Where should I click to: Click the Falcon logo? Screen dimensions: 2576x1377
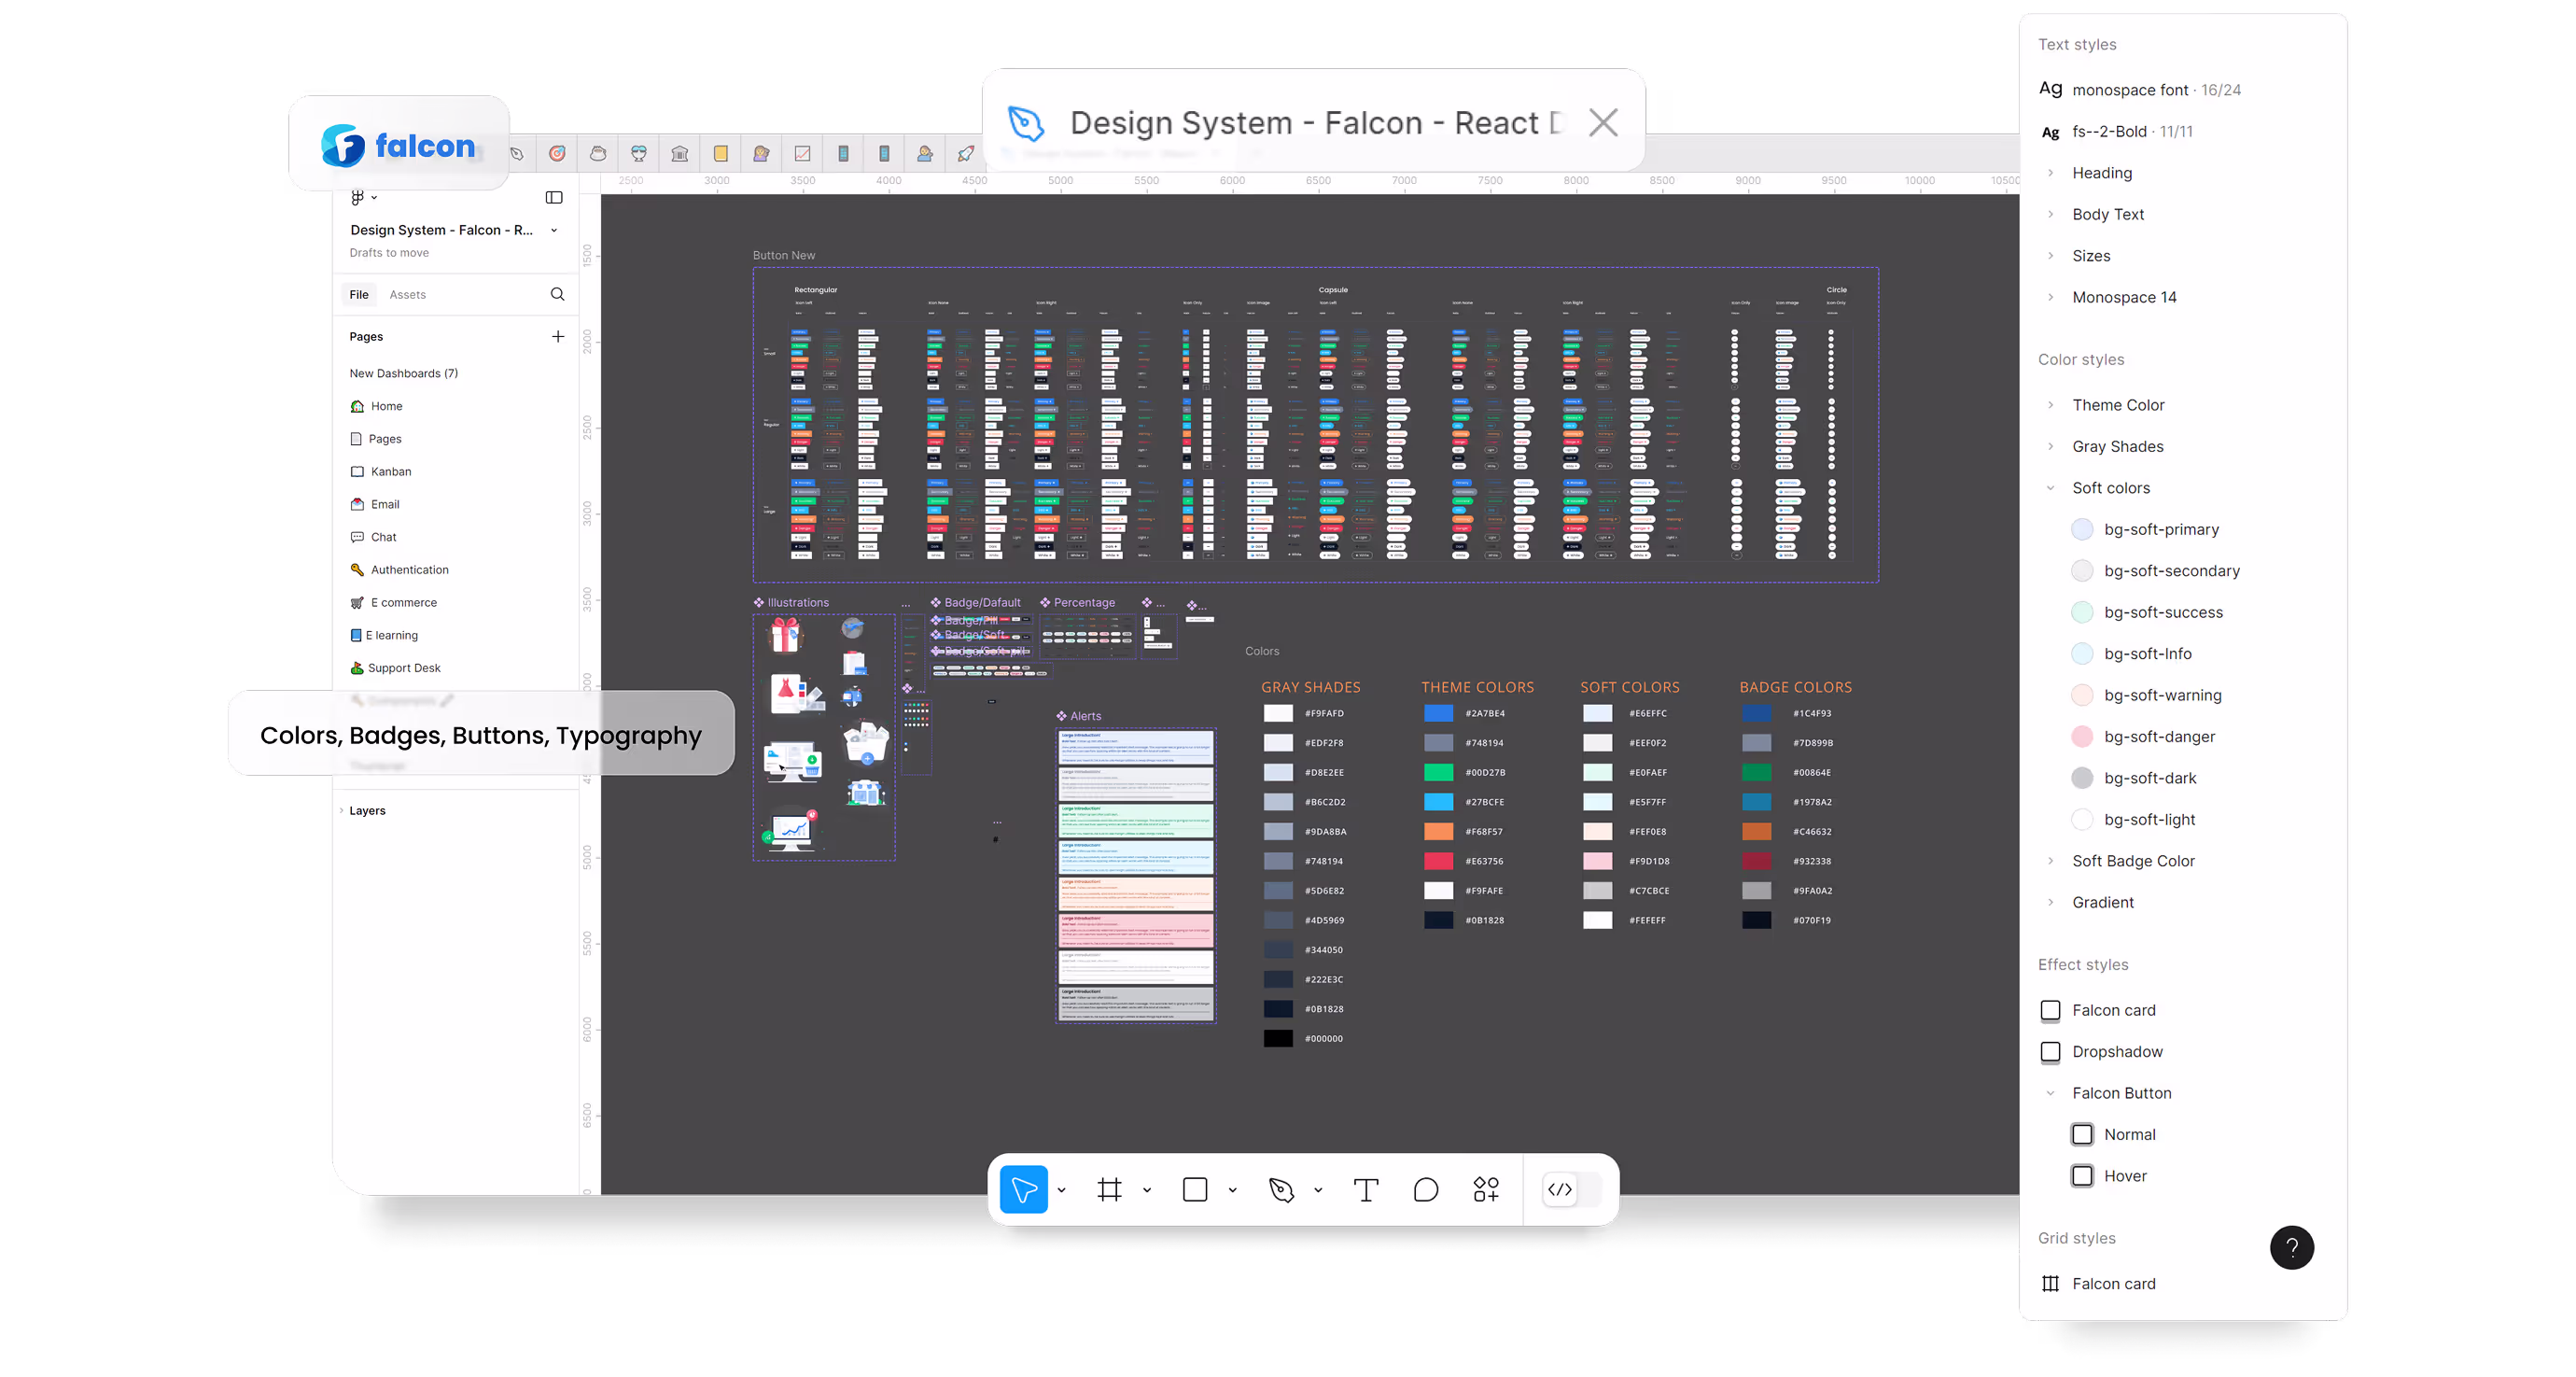[398, 146]
